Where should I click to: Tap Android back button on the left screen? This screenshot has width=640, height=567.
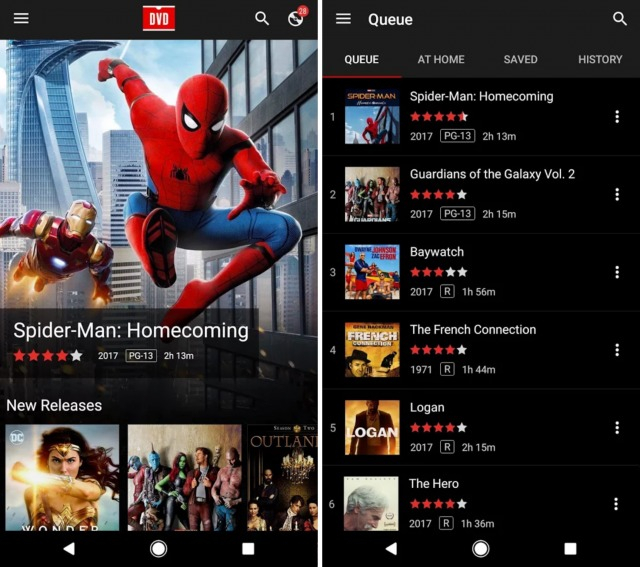(x=69, y=549)
